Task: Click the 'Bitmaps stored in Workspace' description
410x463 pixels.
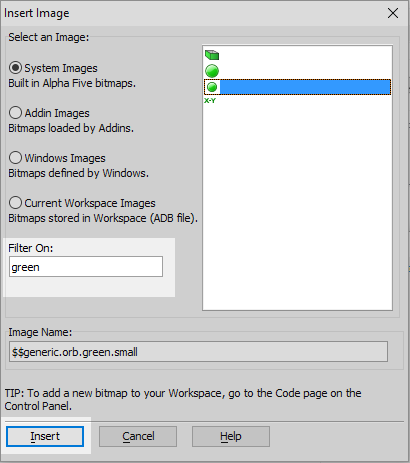Action: [x=103, y=218]
